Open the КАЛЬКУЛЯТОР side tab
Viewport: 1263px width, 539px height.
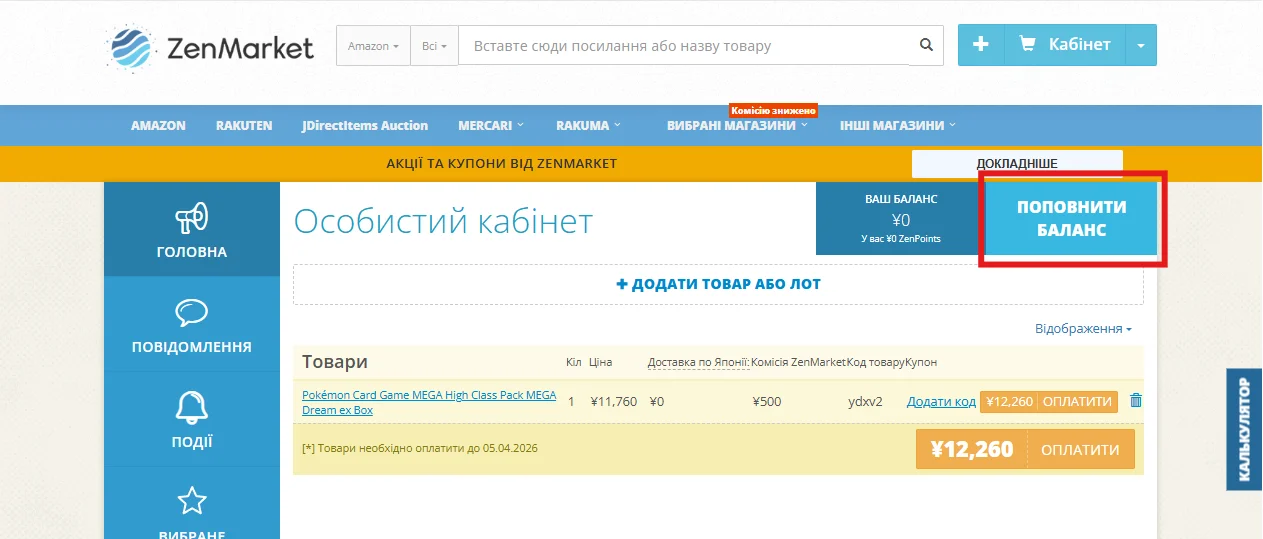click(1245, 430)
